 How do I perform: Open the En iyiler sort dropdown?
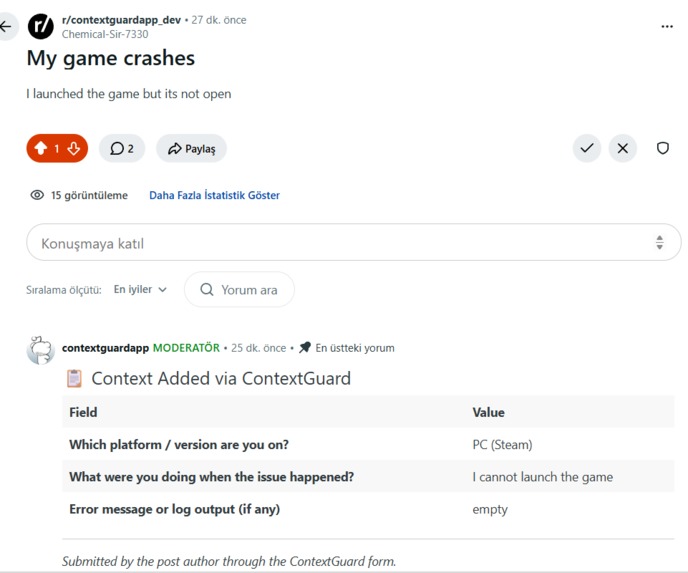tap(140, 290)
